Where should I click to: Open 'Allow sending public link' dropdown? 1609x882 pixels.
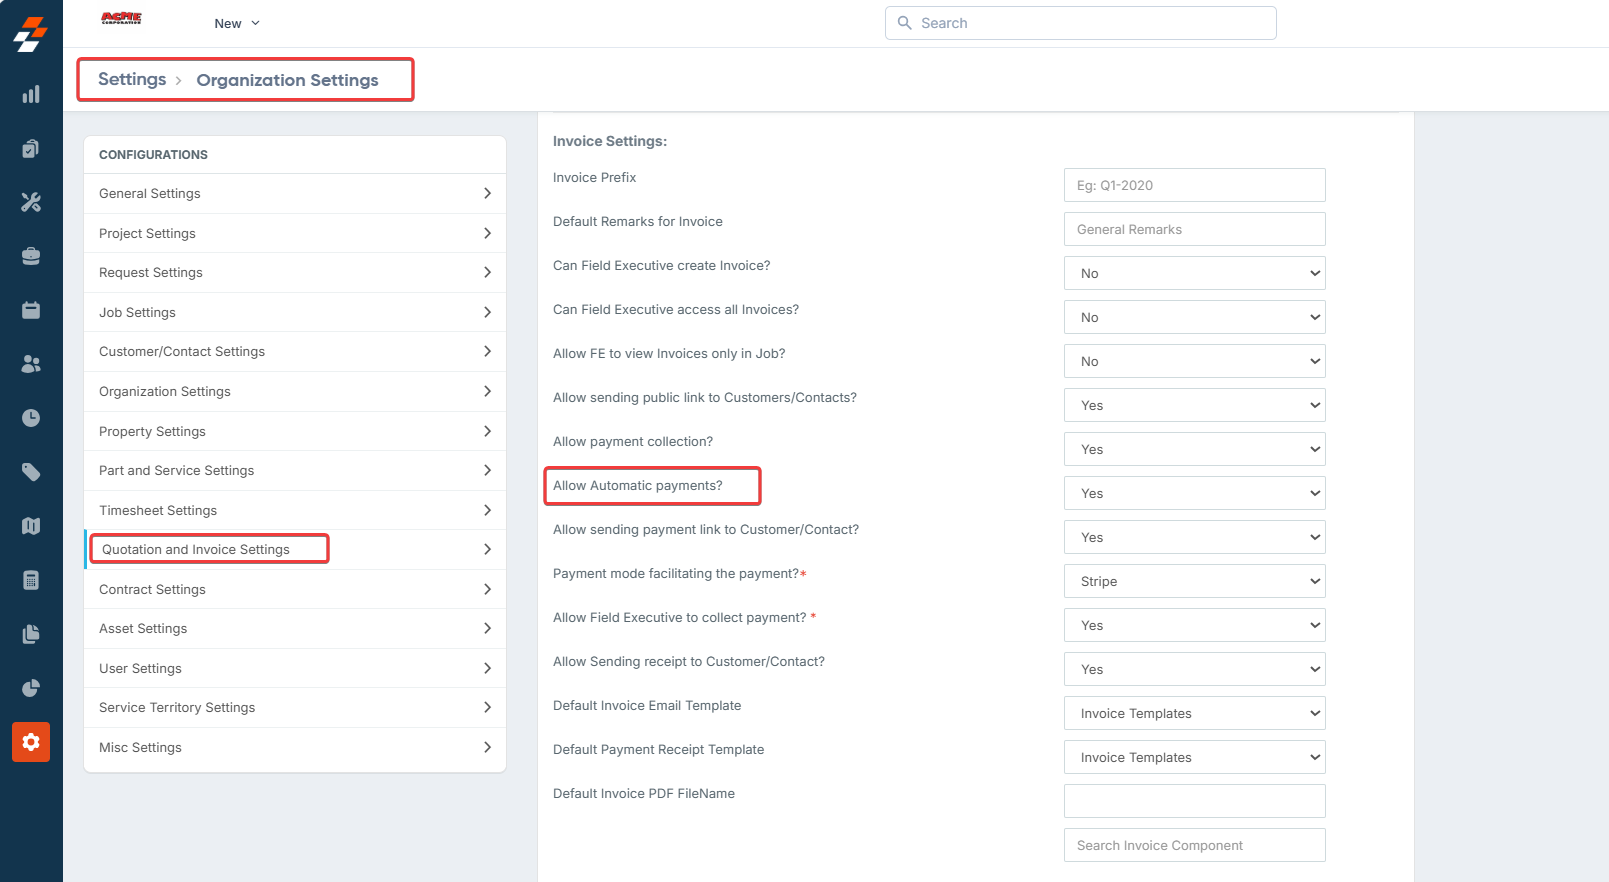pos(1194,405)
